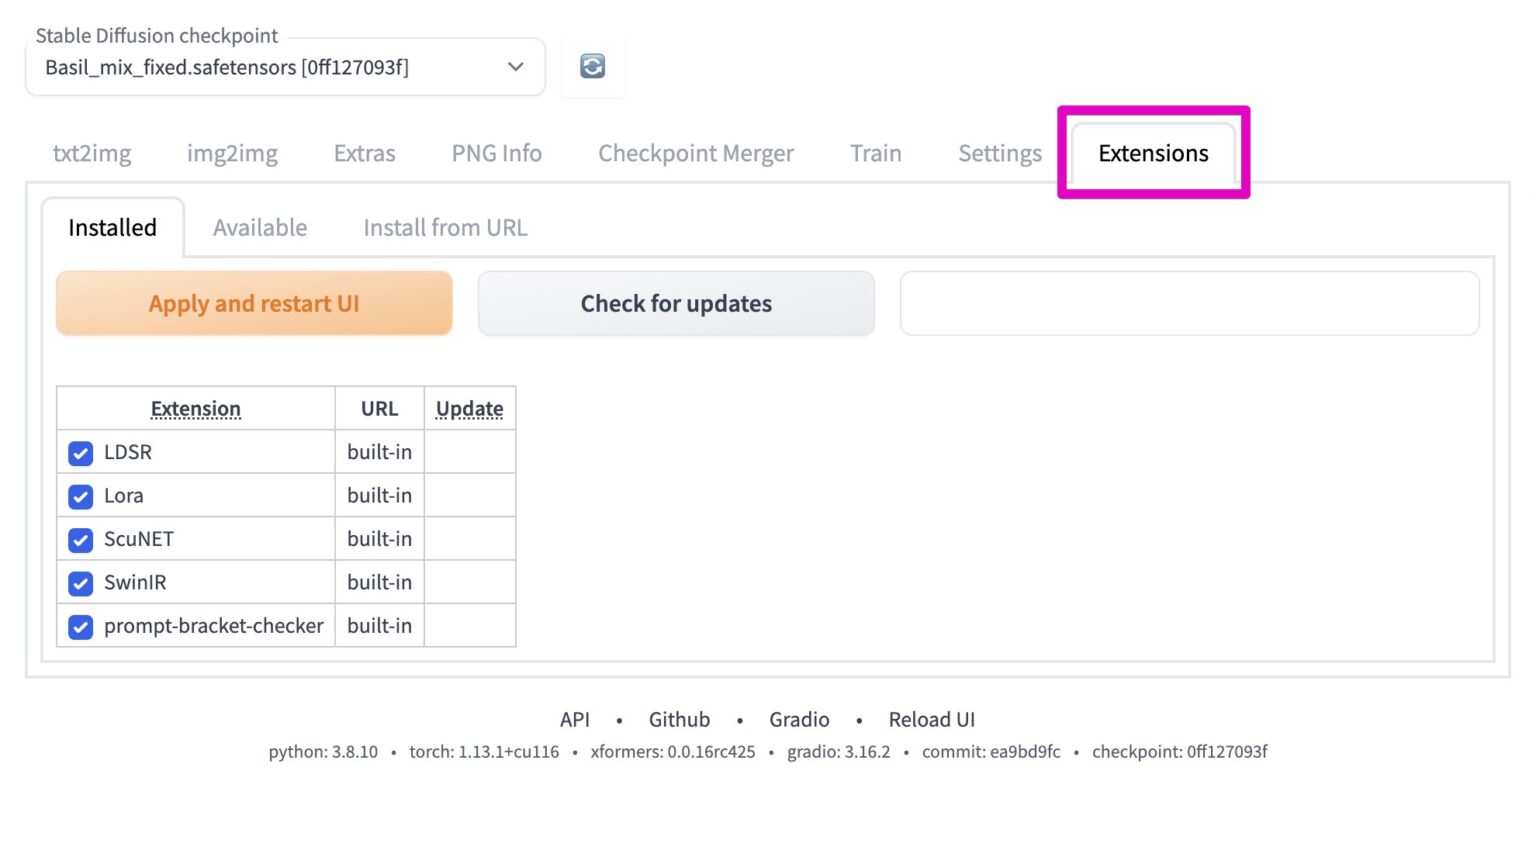Uncheck the LDSR extension
This screenshot has width=1536, height=850.
click(80, 453)
